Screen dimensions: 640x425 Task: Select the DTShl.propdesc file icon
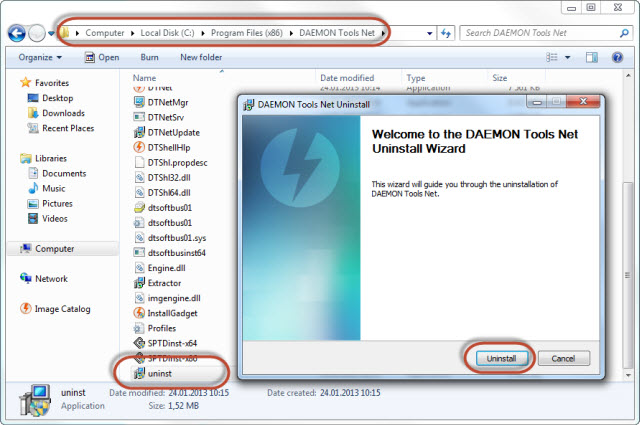(x=139, y=162)
